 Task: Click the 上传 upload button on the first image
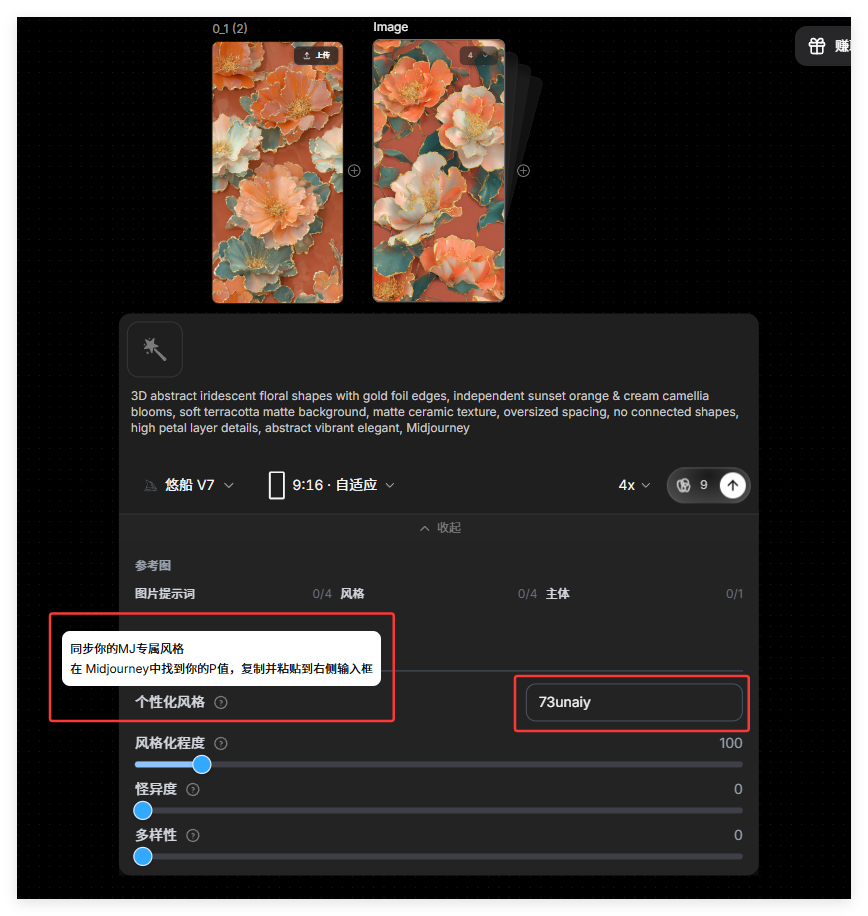[x=315, y=56]
